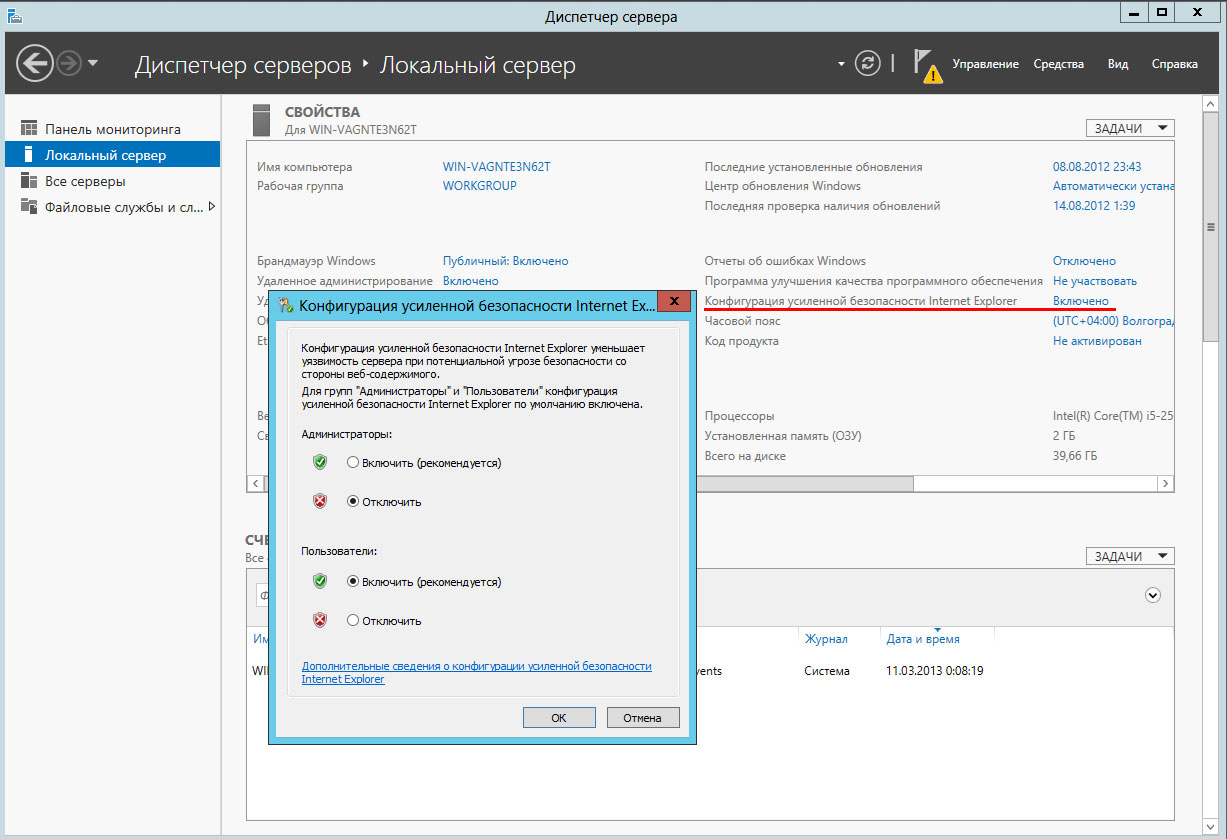The width and height of the screenshot is (1227, 839).
Task: Click firewall status Публичный: Включено
Action: 505,261
